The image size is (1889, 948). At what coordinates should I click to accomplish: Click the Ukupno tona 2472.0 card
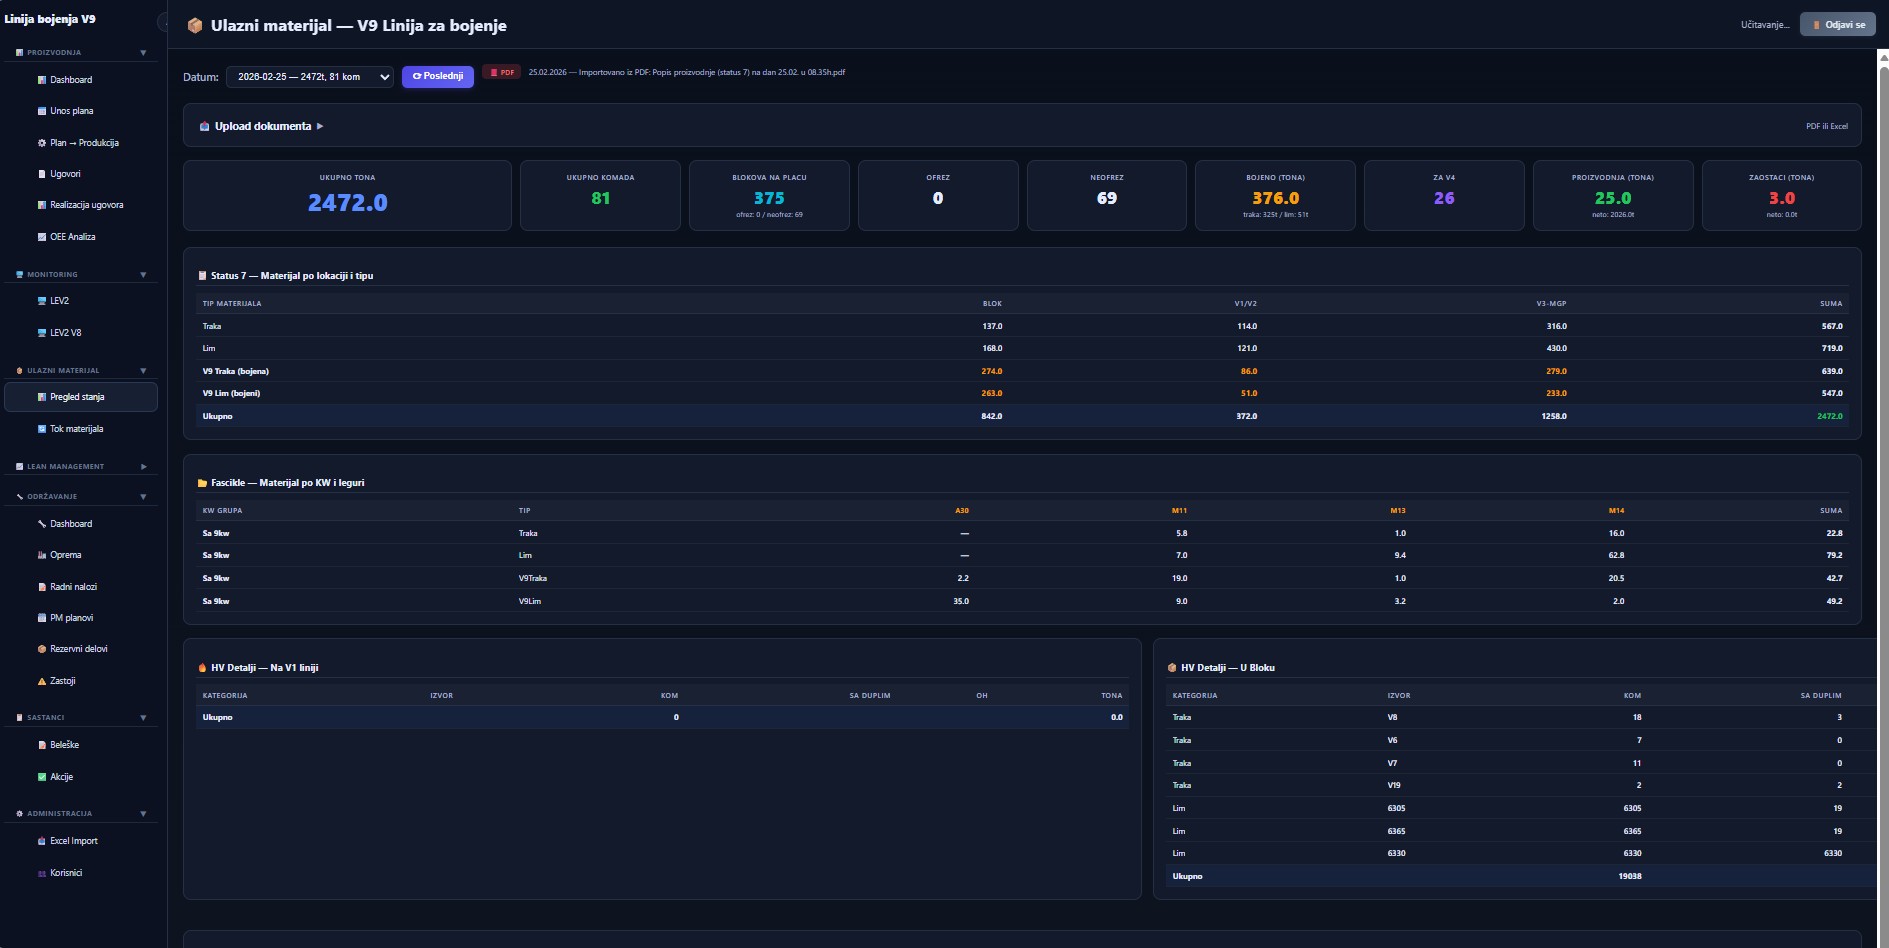coord(347,195)
